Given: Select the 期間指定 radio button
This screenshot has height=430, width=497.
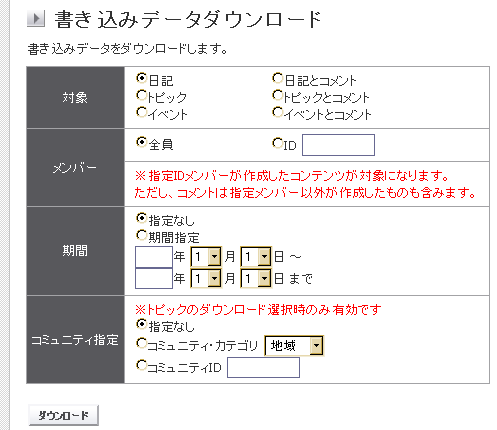Looking at the screenshot, I should click(141, 235).
